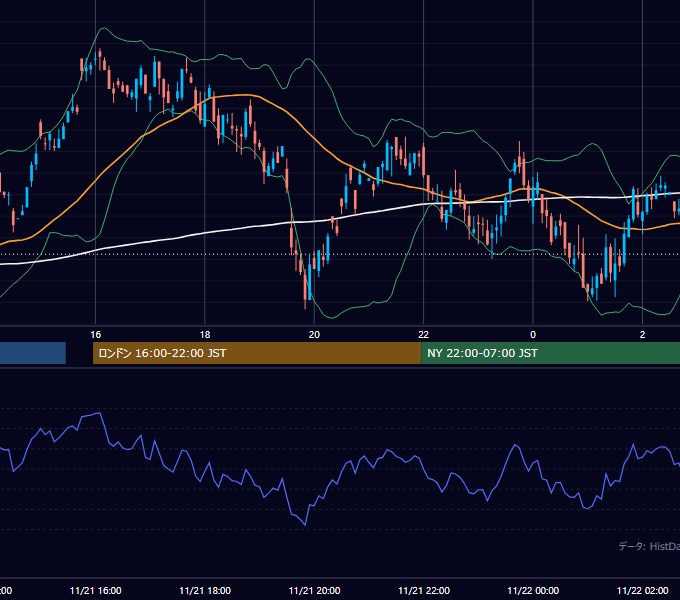Click the 16 hour axis label
Viewport: 680px width, 600px height.
95,335
